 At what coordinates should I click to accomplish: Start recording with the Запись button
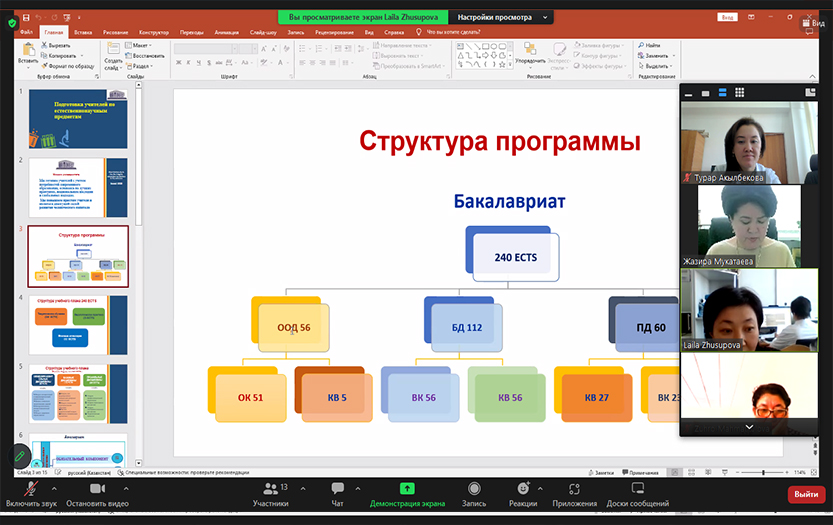pos(471,489)
